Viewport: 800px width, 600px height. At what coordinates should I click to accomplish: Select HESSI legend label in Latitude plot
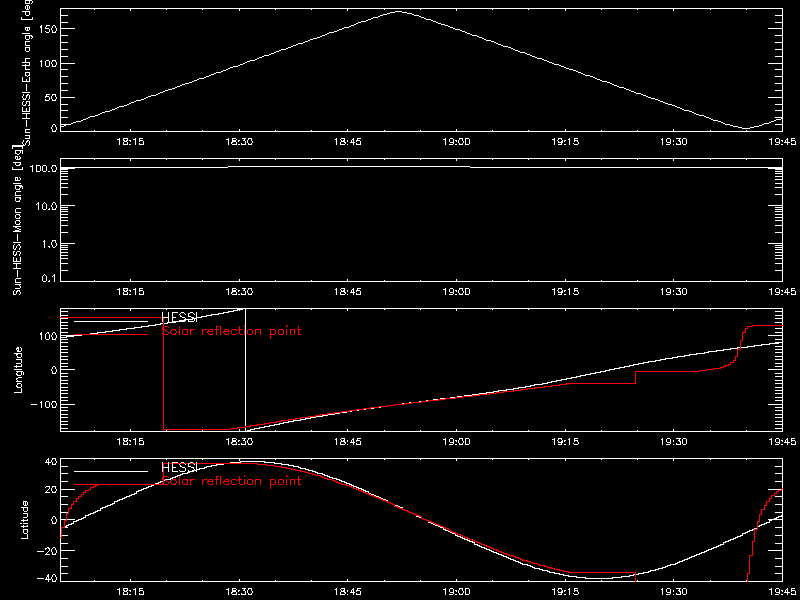point(179,467)
